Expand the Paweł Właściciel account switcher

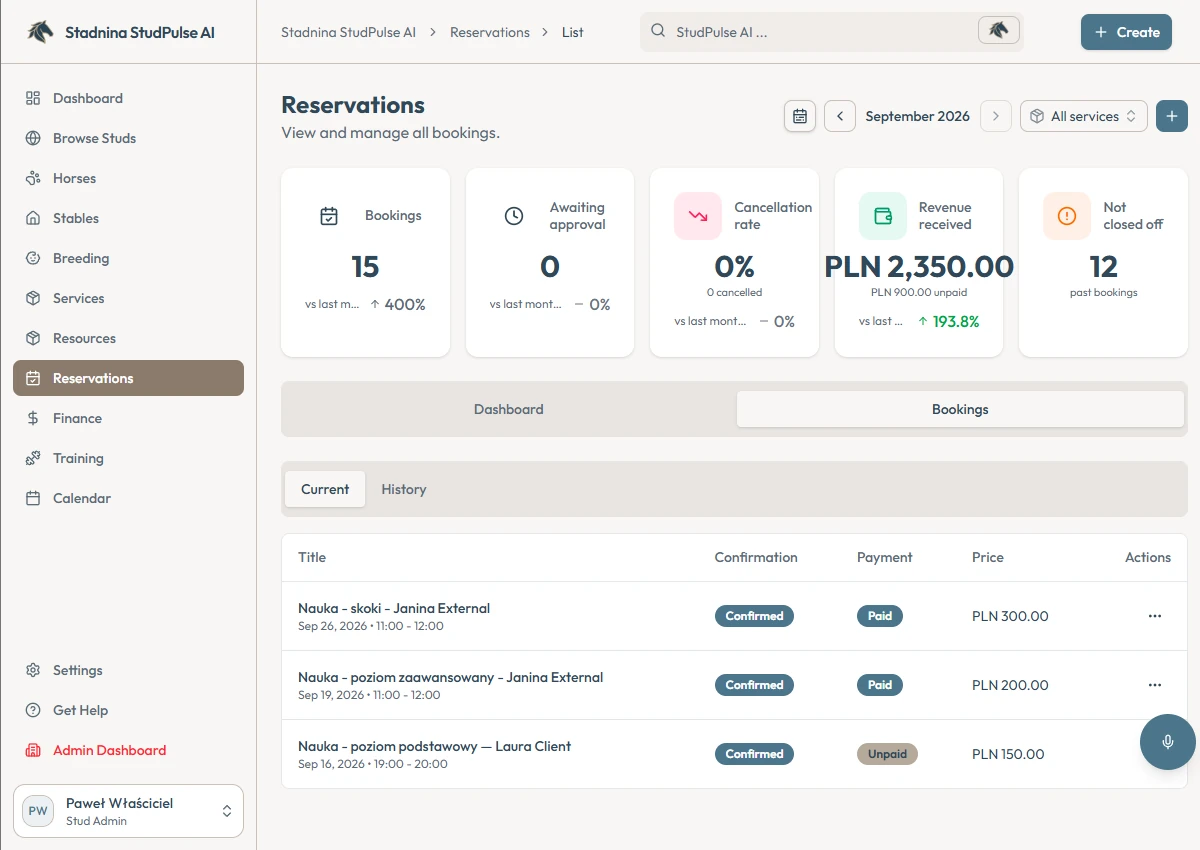click(x=128, y=811)
